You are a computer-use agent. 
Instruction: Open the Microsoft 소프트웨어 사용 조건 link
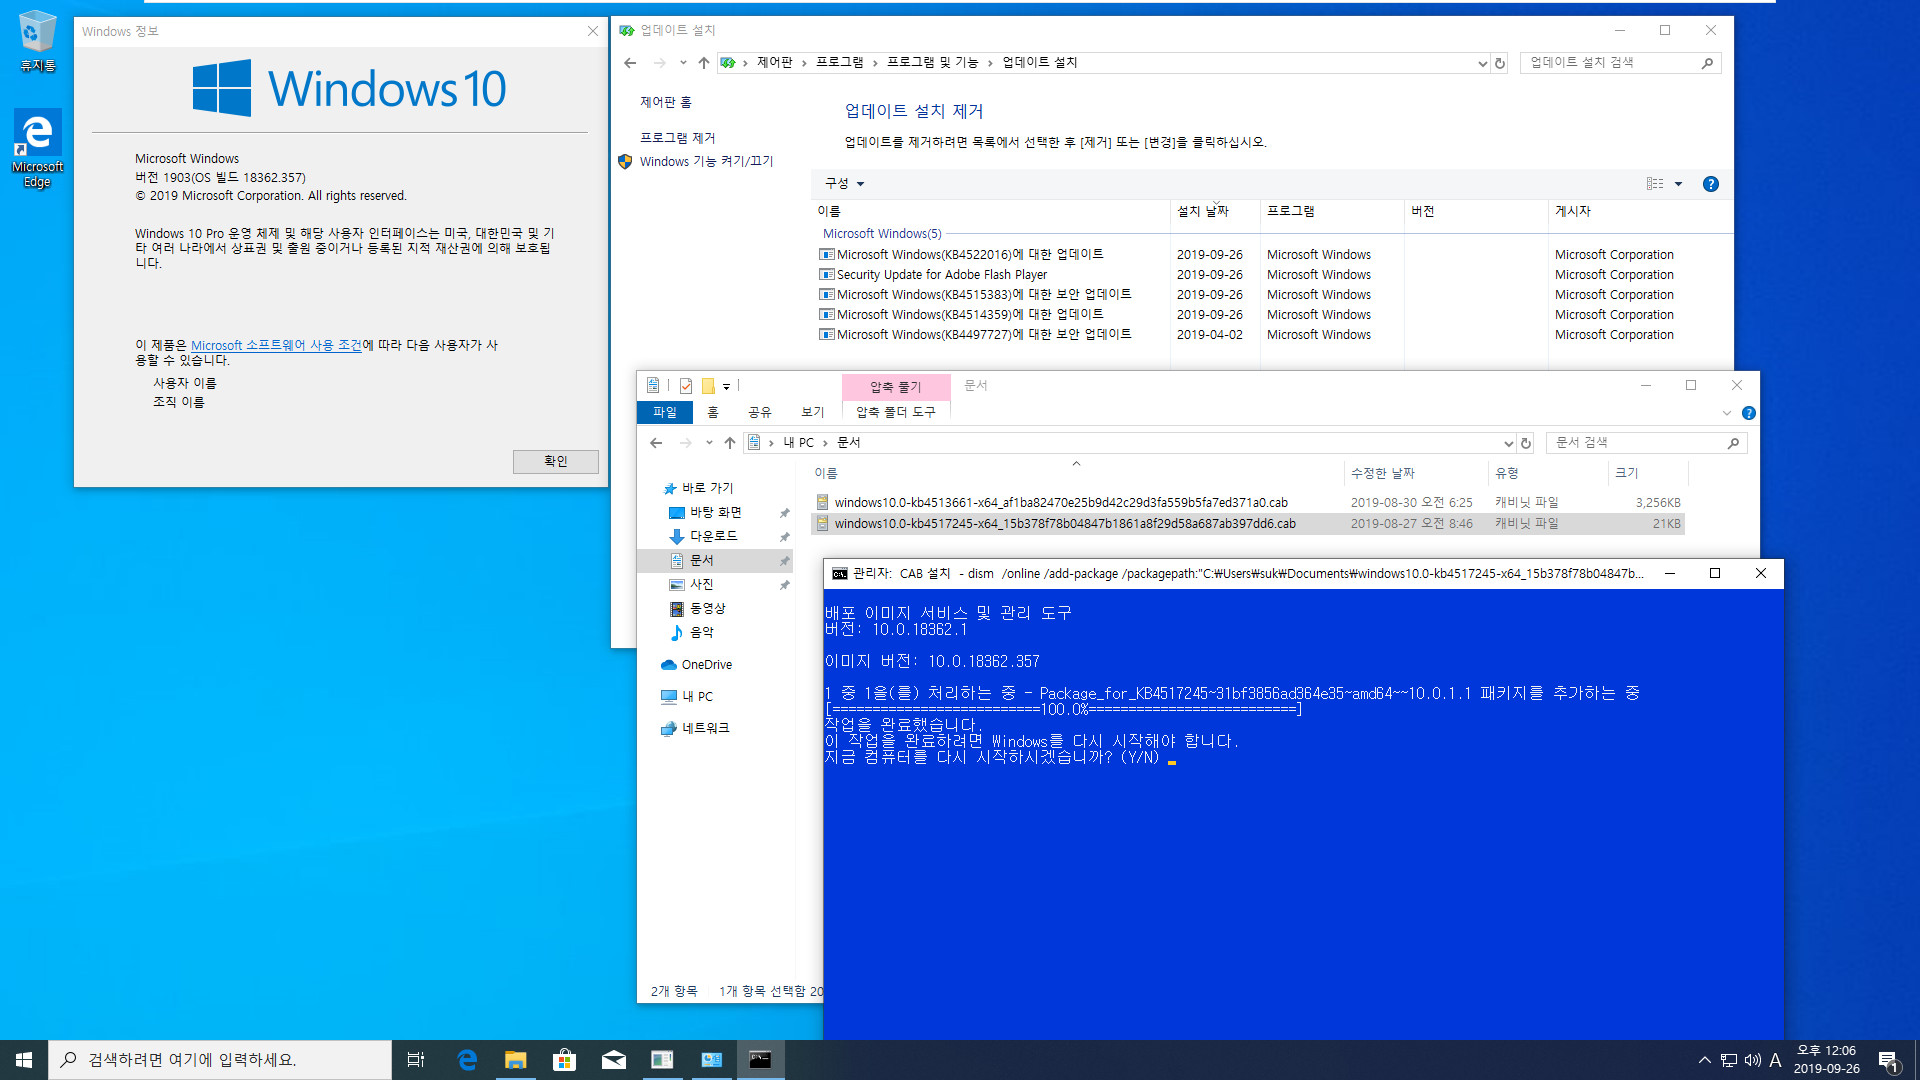pos(276,345)
